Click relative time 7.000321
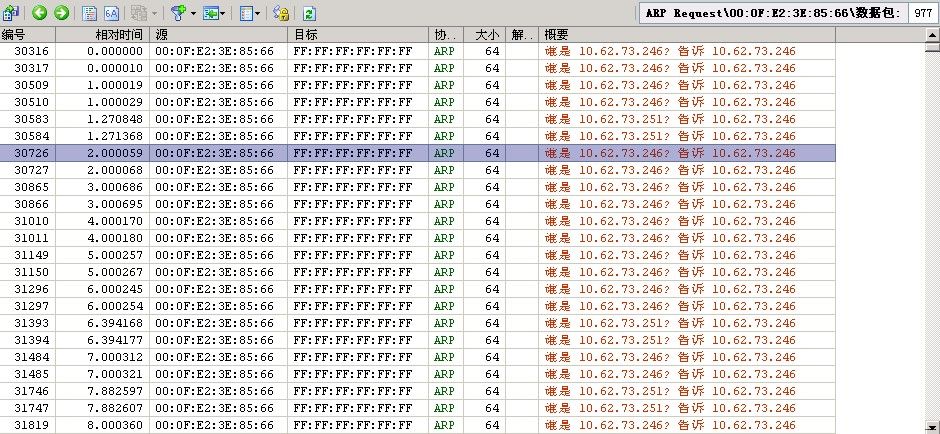Image resolution: width=940 pixels, height=434 pixels. (x=115, y=374)
